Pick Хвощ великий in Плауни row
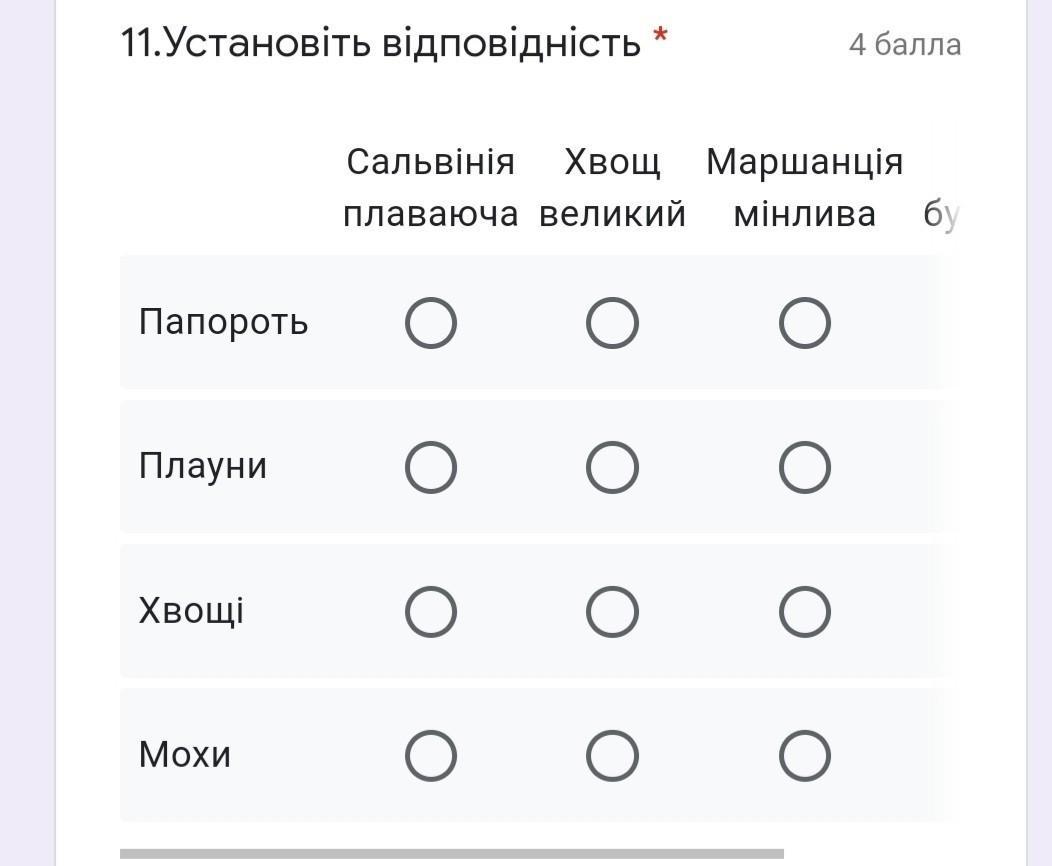This screenshot has width=1052, height=866. point(612,467)
